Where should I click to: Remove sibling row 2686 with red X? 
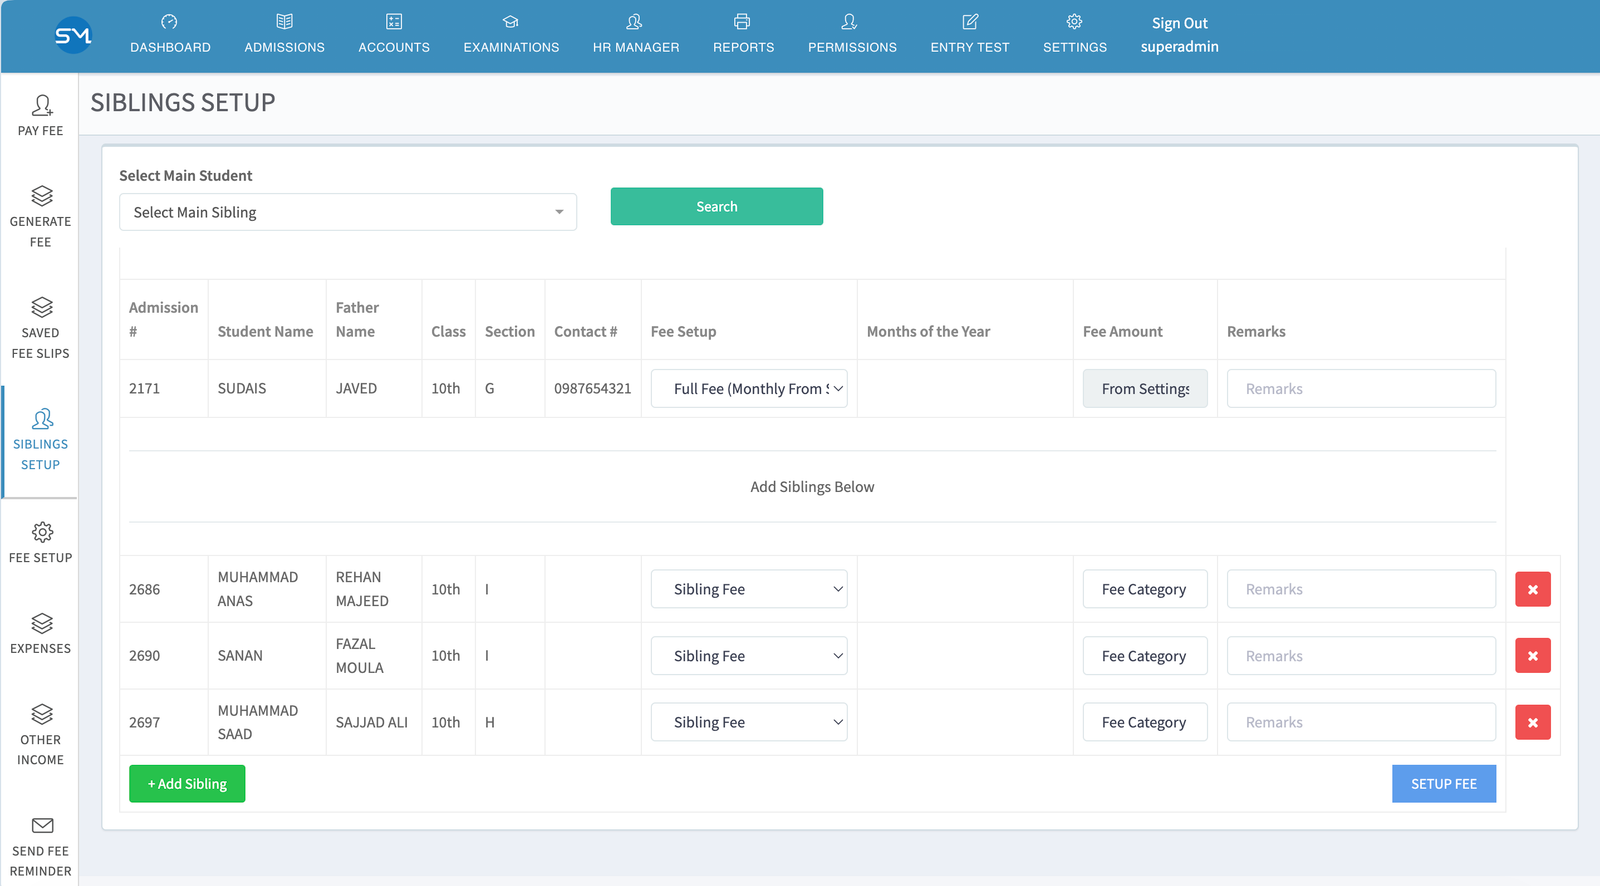[x=1533, y=589]
